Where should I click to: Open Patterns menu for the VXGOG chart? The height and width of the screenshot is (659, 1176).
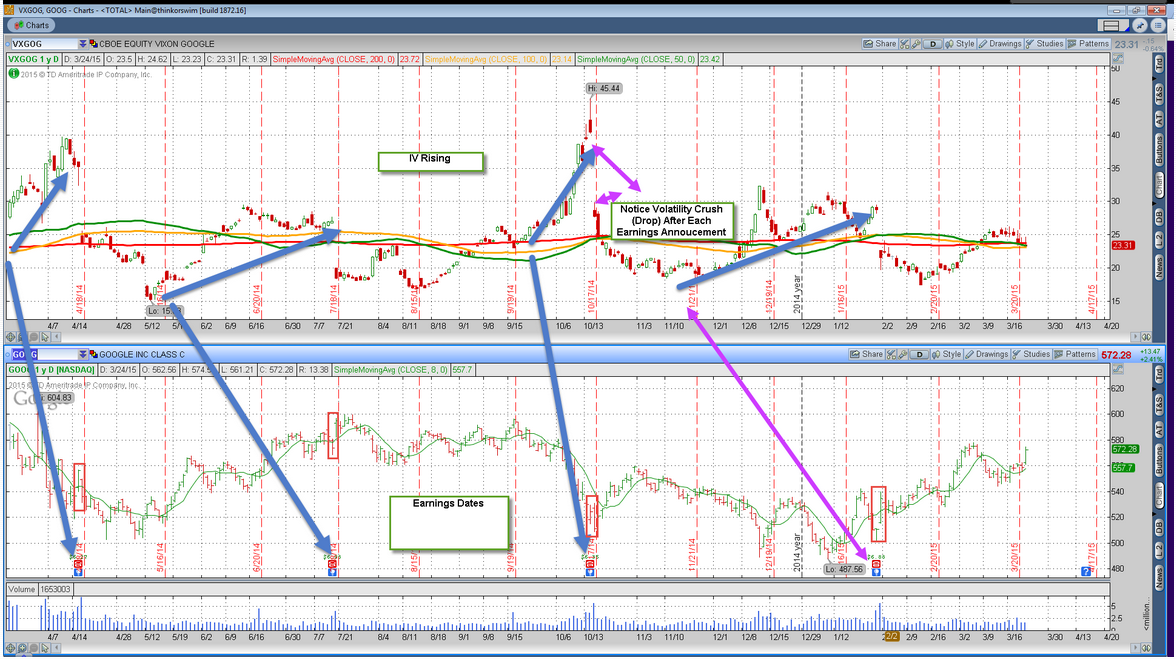[x=1088, y=44]
